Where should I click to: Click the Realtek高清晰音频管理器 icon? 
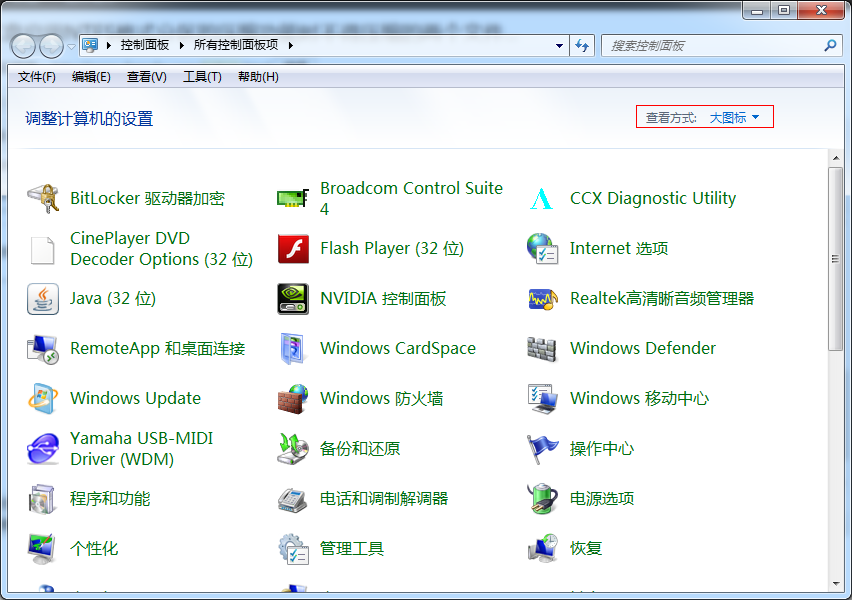click(542, 298)
